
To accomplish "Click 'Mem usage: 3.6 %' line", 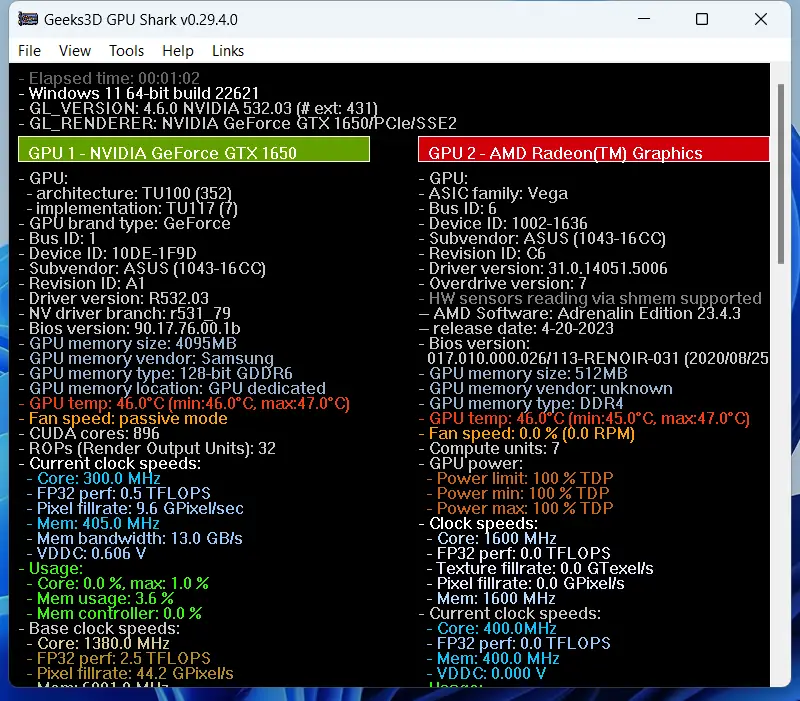I will pos(101,598).
